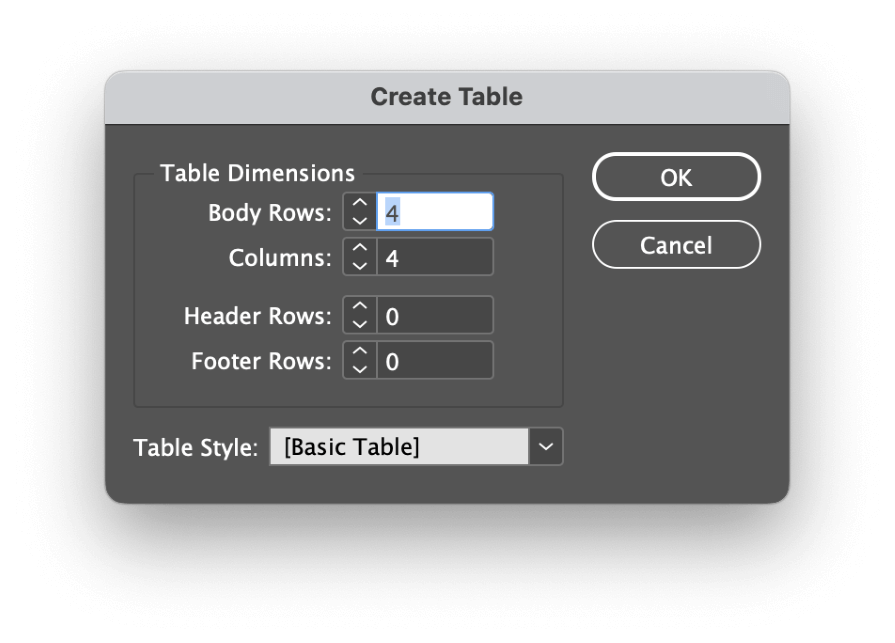
Task: Open the Table Style dropdown chevron
Action: click(546, 446)
